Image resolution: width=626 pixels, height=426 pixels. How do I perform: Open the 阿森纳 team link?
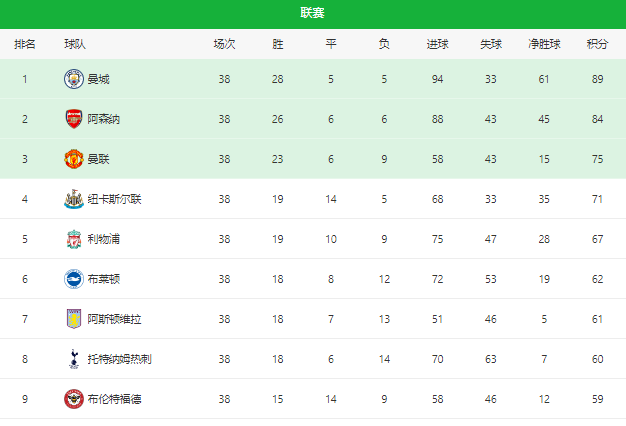[104, 119]
